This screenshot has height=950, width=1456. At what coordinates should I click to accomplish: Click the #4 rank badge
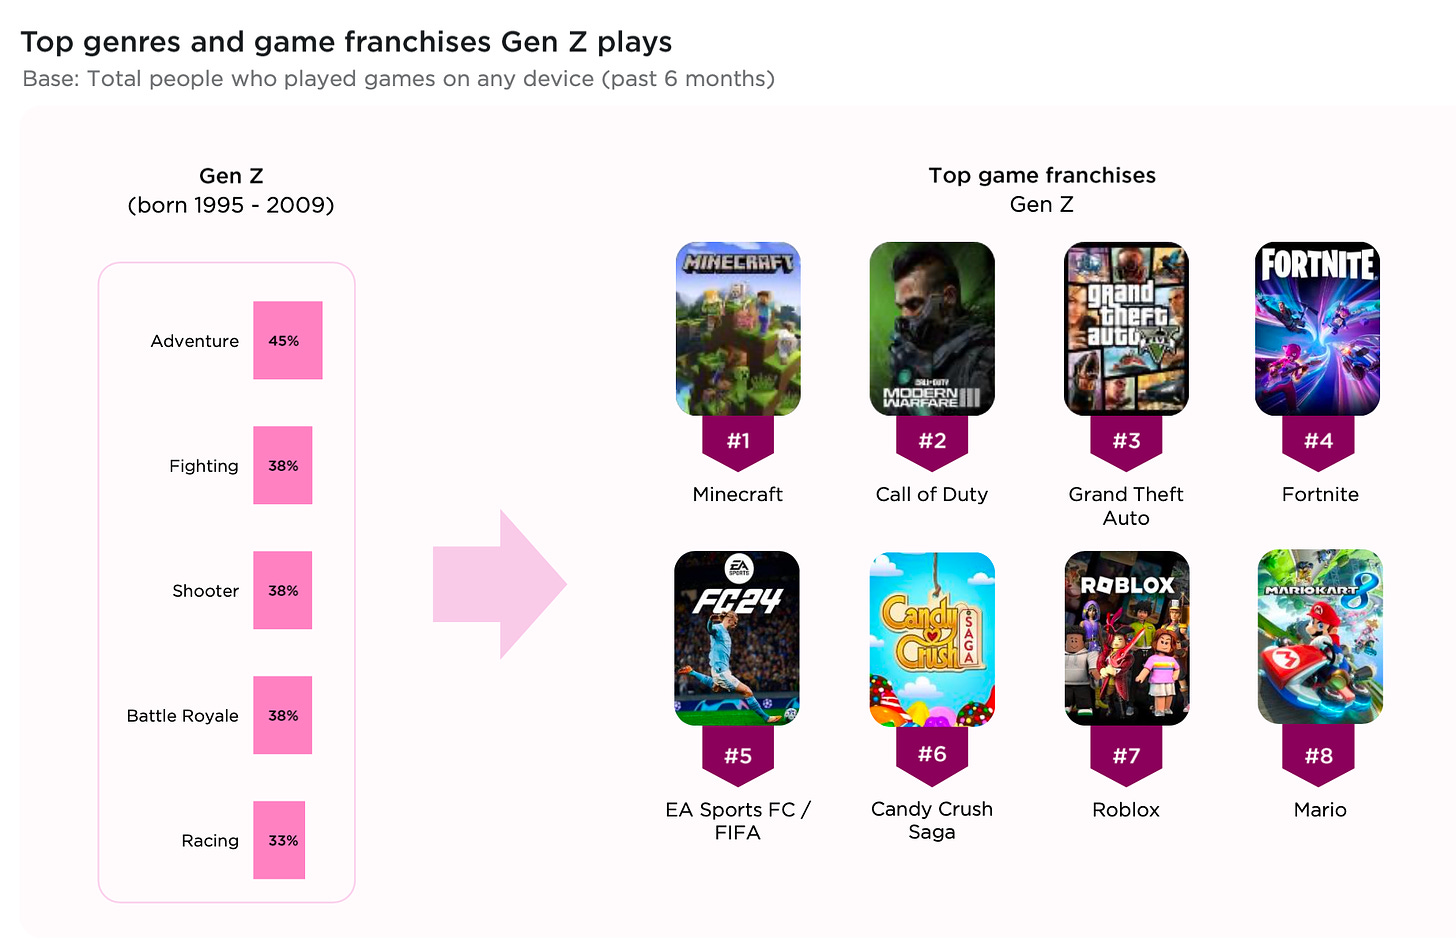point(1318,442)
